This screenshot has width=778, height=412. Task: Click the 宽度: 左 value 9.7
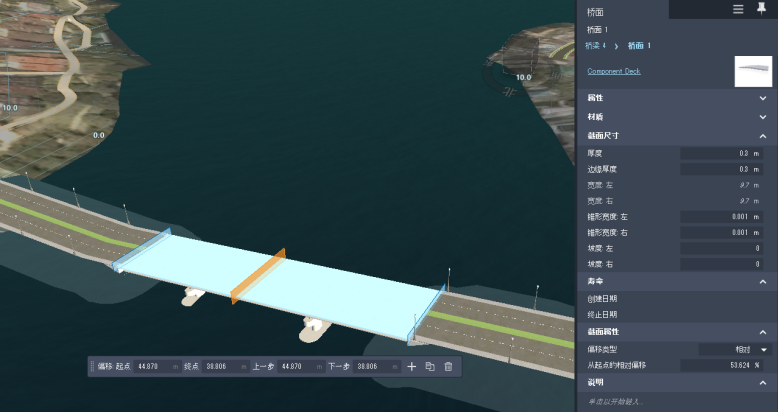pyautogui.click(x=744, y=185)
